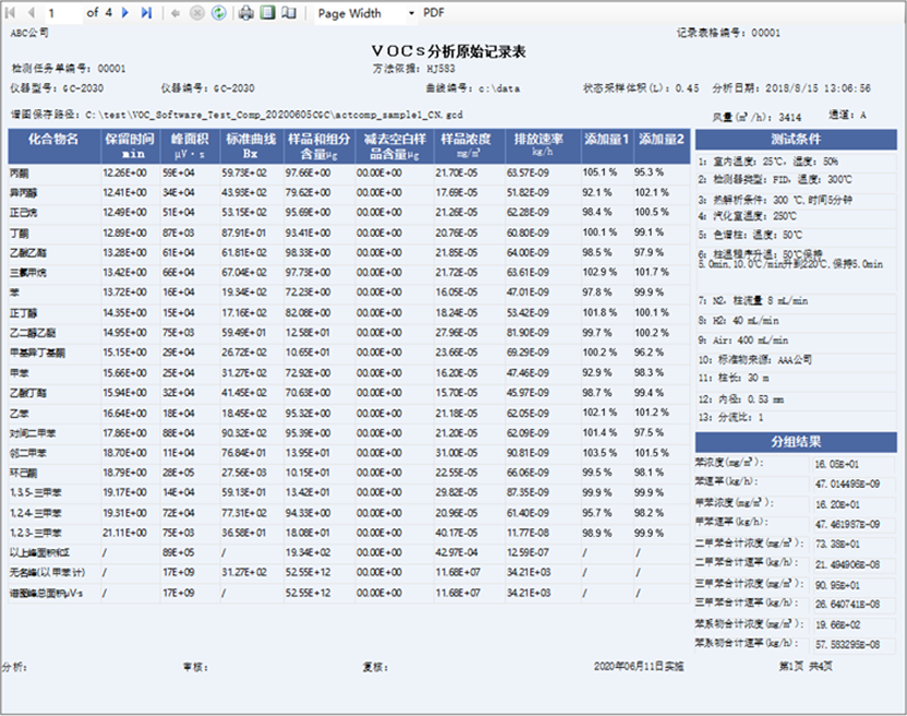The width and height of the screenshot is (907, 716).
Task: Refresh the report
Action: pos(217,13)
